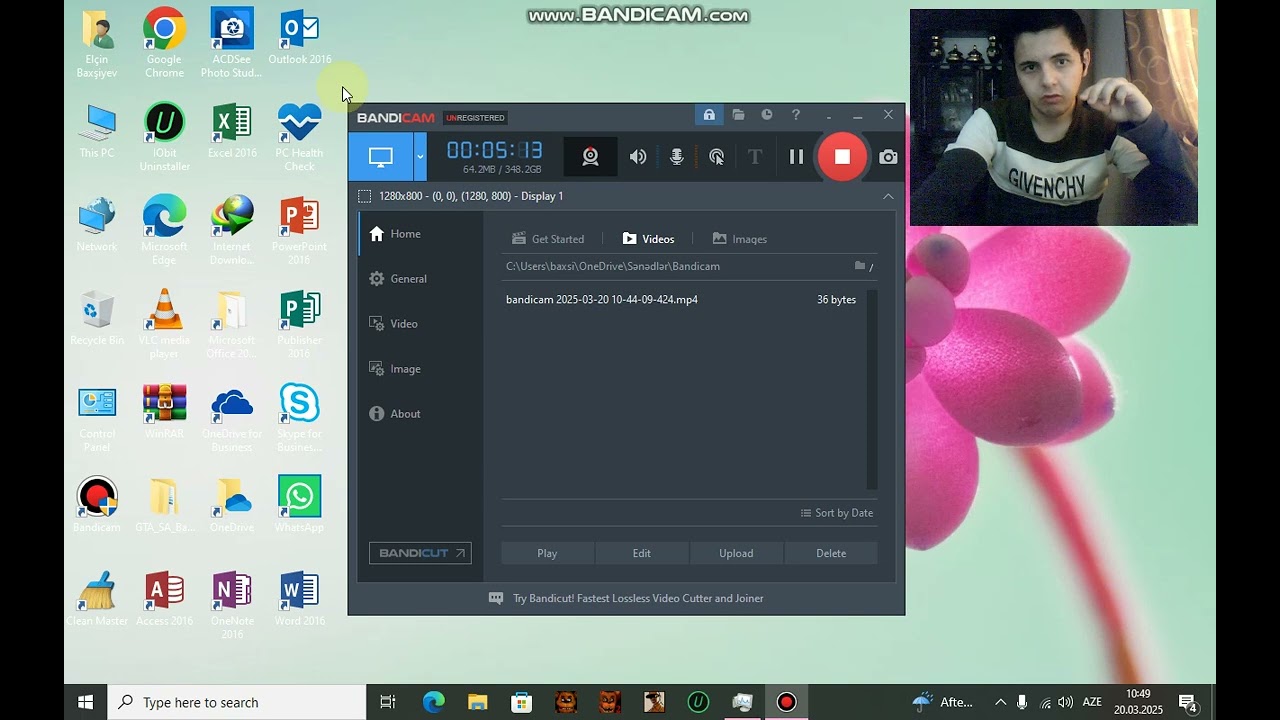Expand the recording mode dropdown arrow

420,157
